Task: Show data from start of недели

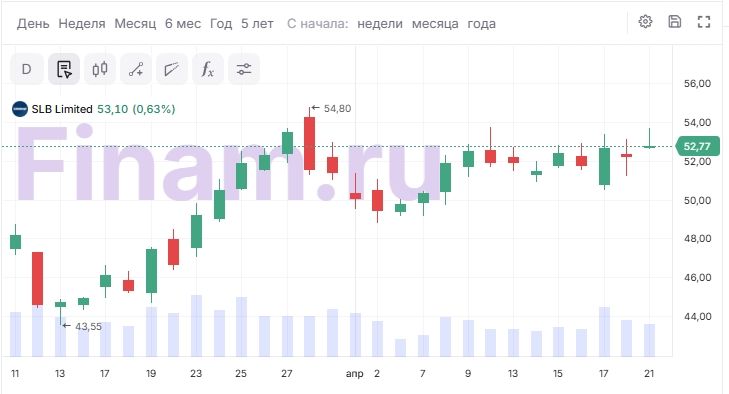Action: pos(380,24)
